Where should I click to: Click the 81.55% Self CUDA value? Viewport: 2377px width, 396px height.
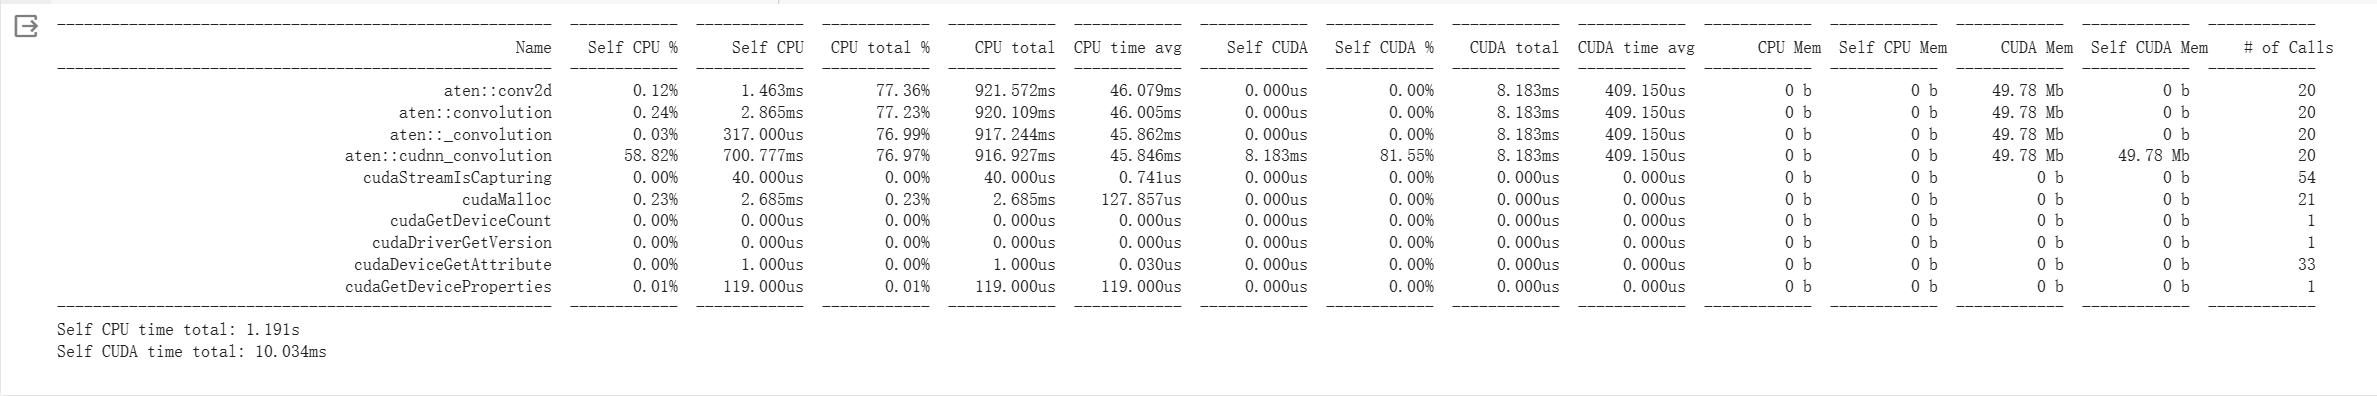point(1411,156)
